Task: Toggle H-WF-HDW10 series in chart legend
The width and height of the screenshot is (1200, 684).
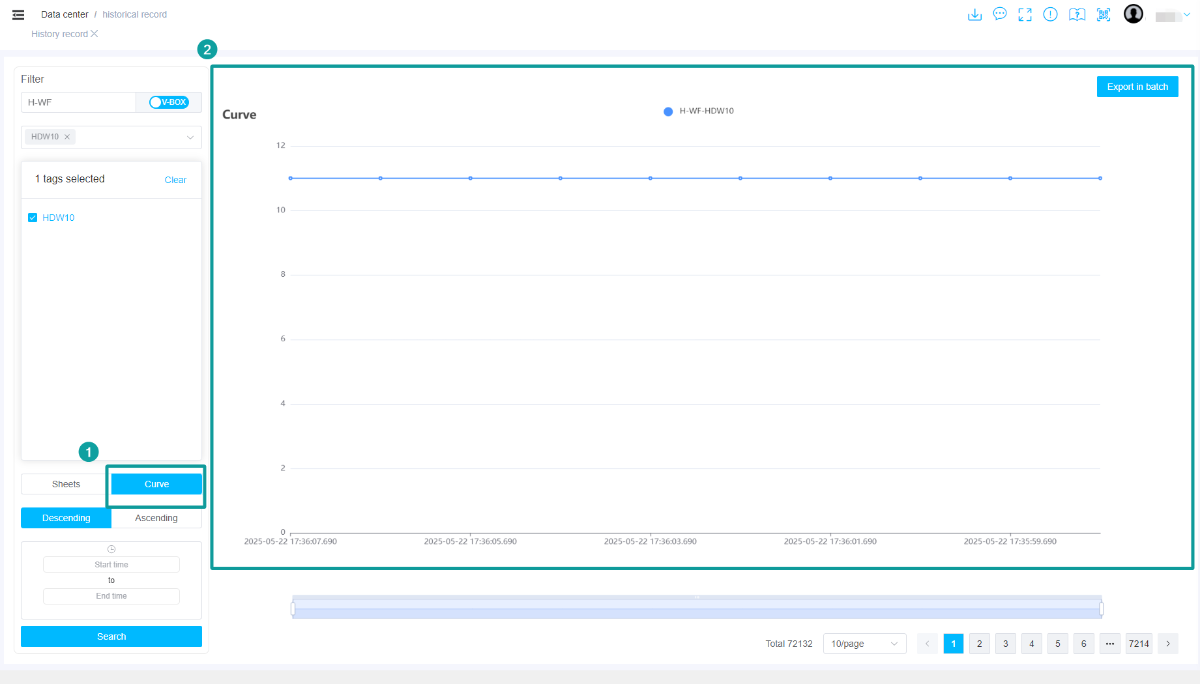Action: [x=699, y=111]
